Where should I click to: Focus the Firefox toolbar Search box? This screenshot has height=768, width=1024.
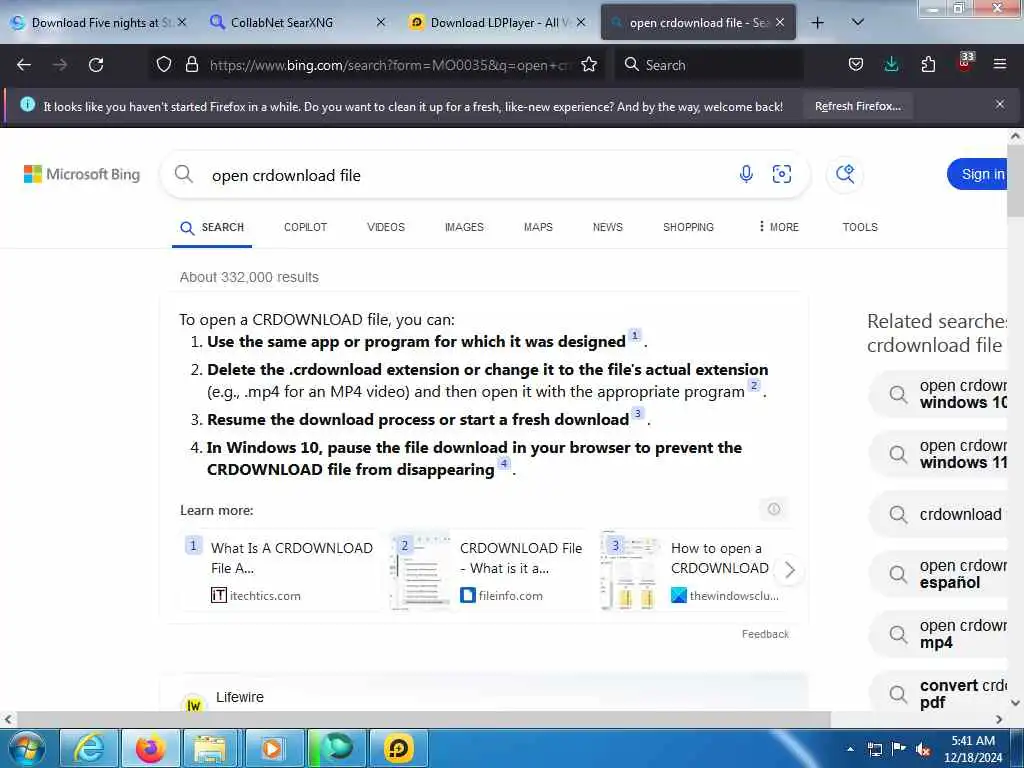[x=709, y=65]
